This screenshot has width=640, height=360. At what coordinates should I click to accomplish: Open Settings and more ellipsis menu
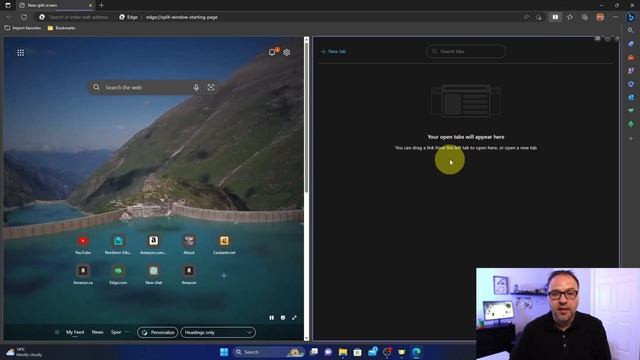coord(615,17)
